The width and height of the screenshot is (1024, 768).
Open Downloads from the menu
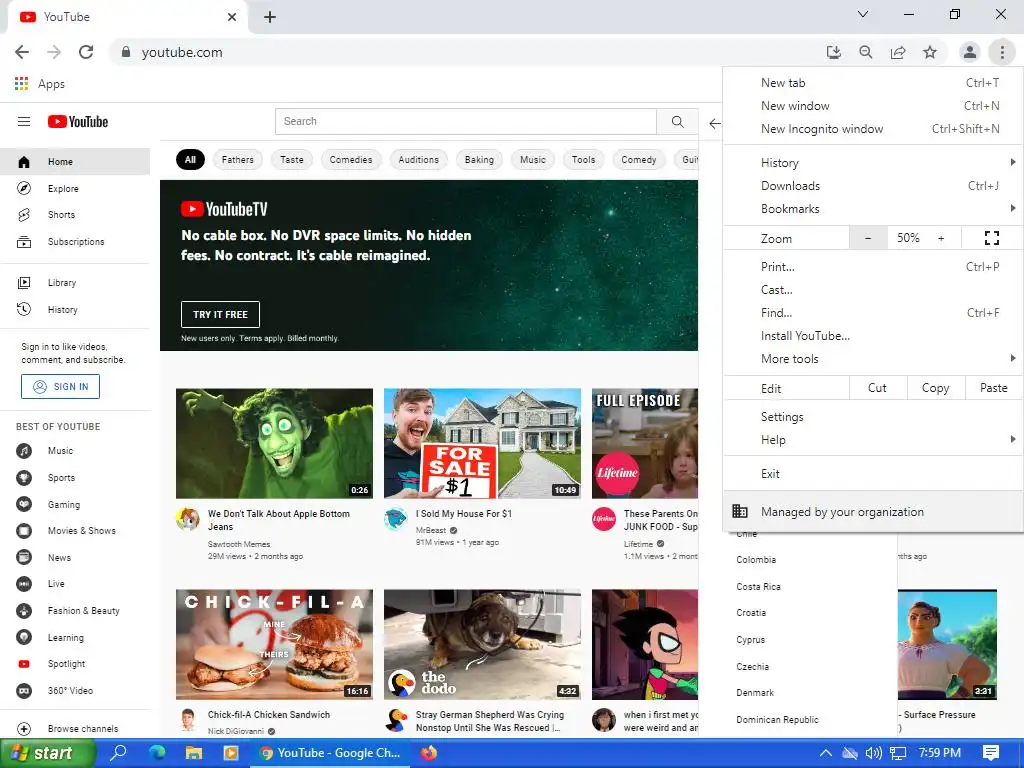point(873,186)
